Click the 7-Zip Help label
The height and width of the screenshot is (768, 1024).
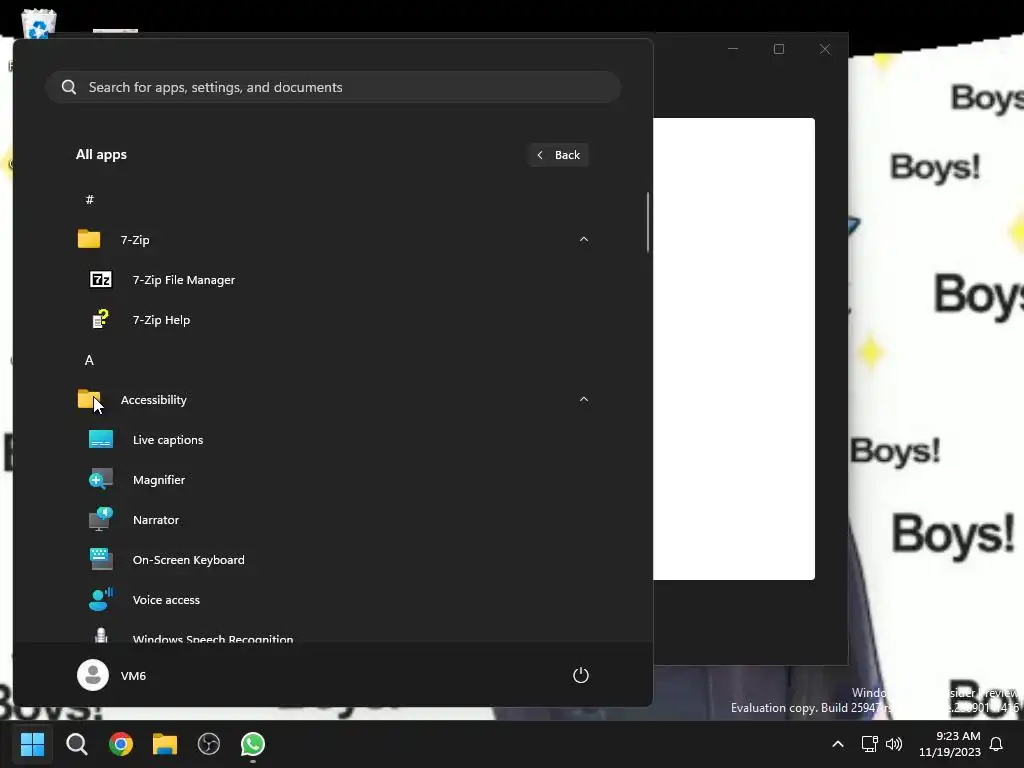tap(161, 320)
